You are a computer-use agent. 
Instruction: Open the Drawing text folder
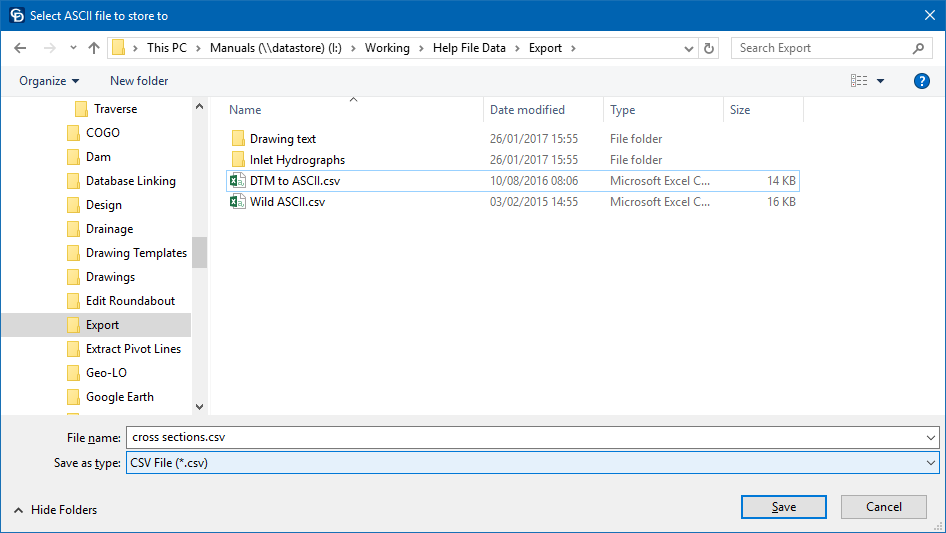coord(282,139)
